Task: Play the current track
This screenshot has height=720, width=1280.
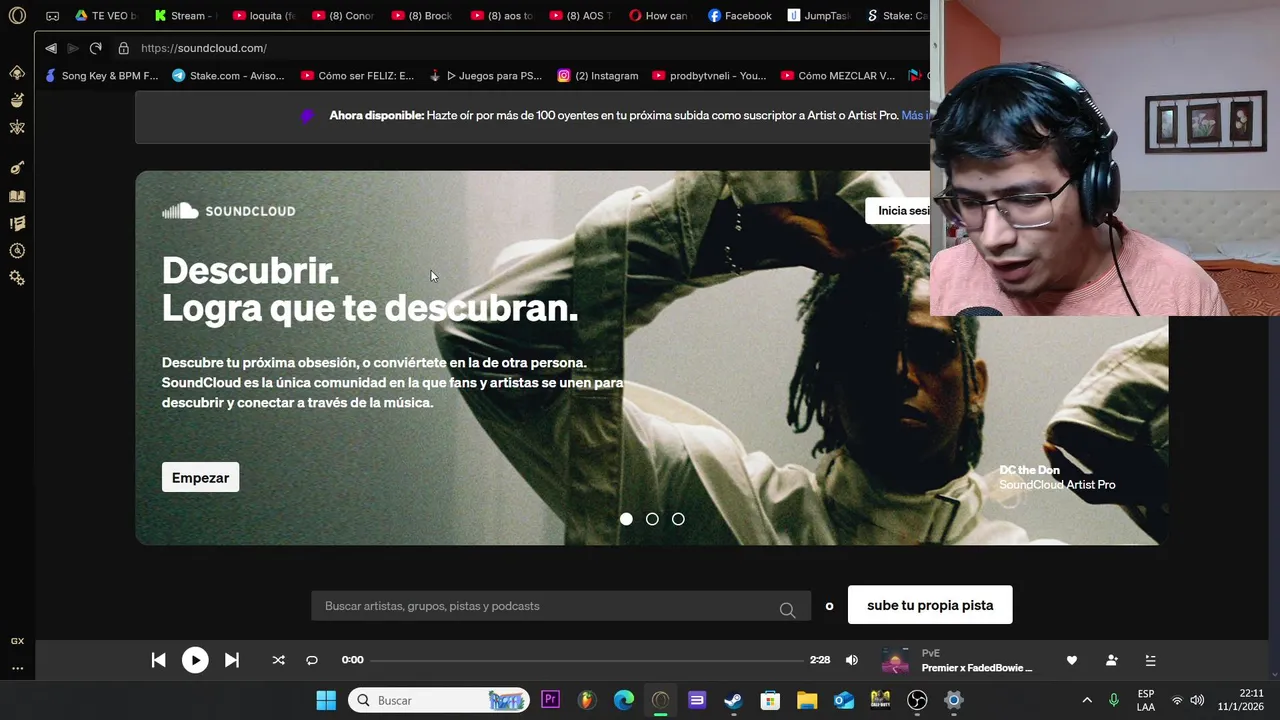Action: click(x=195, y=660)
